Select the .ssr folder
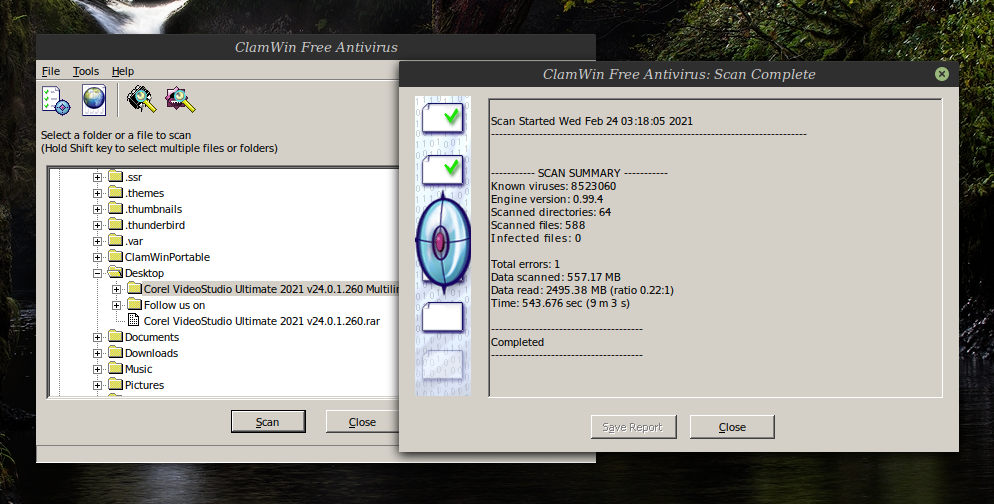Image resolution: width=994 pixels, height=504 pixels. 133,178
